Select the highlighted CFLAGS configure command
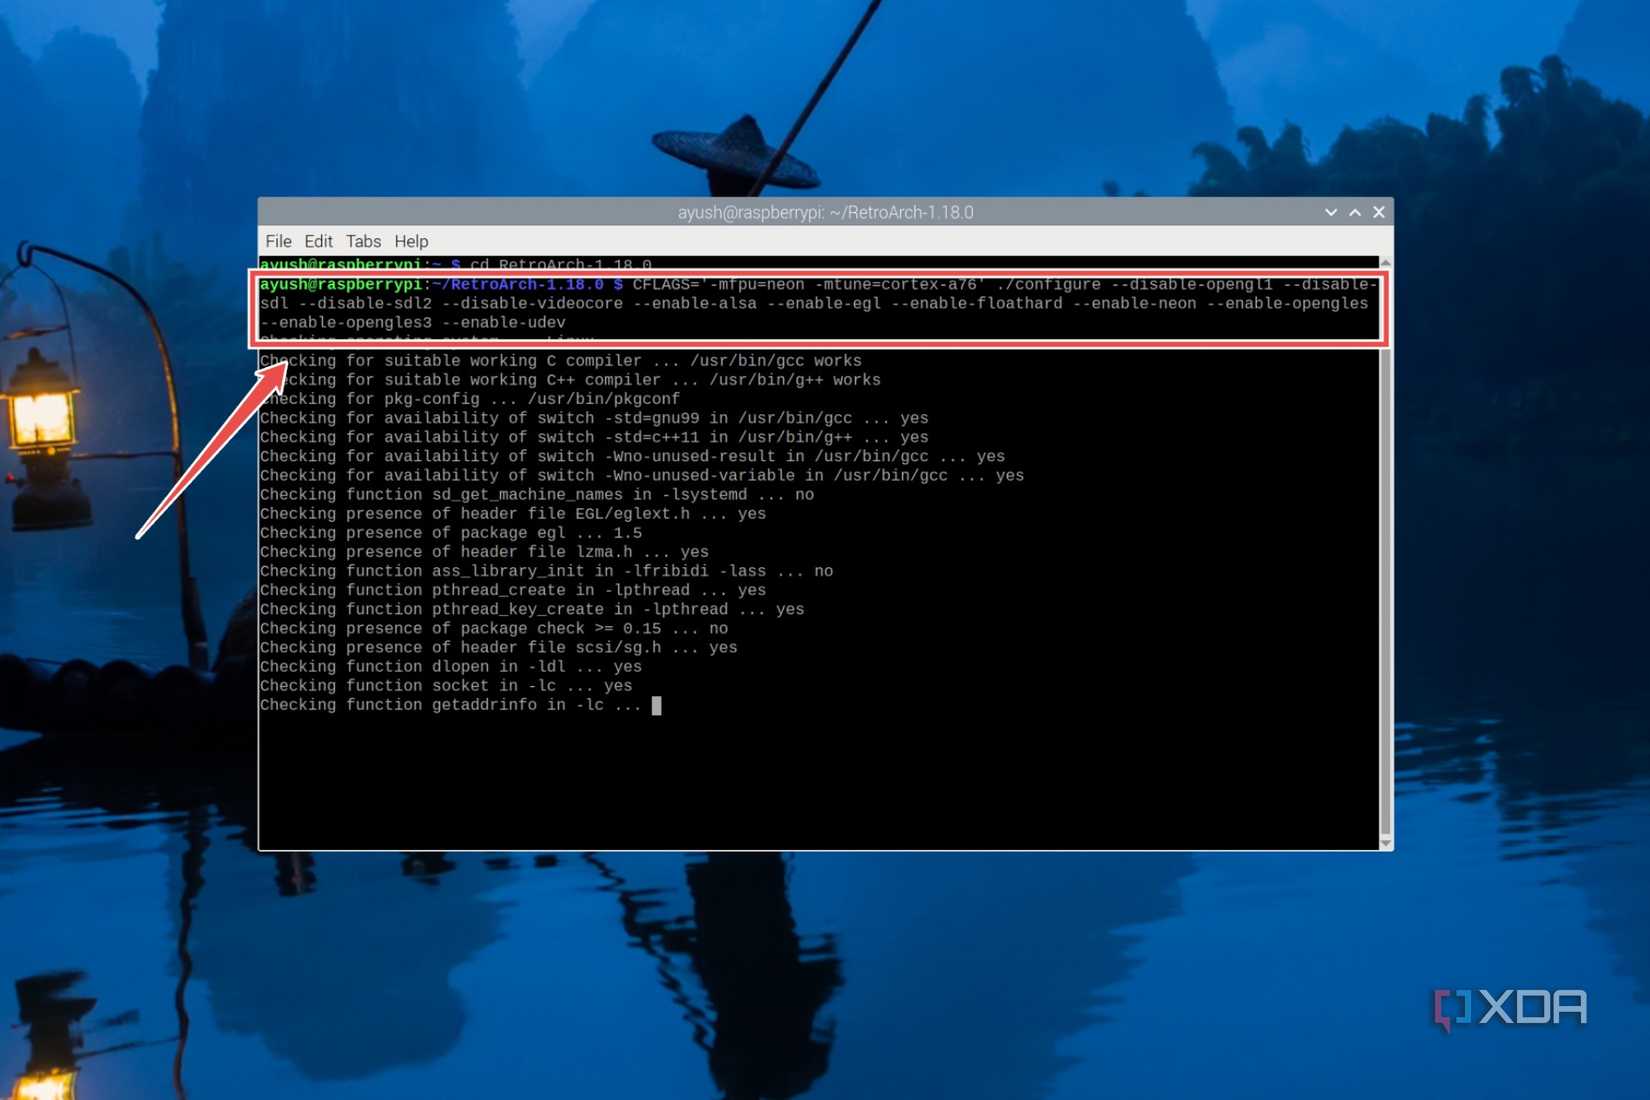Screen dimensions: 1650x1100 pos(820,303)
